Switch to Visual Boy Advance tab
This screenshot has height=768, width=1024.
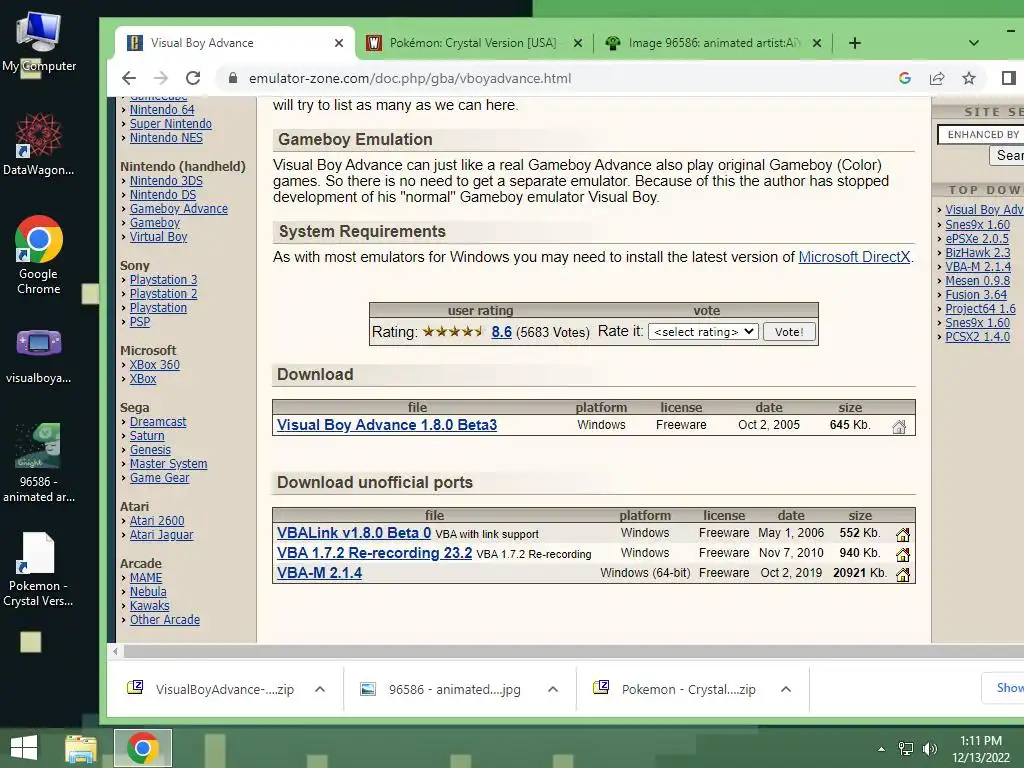pyautogui.click(x=235, y=43)
